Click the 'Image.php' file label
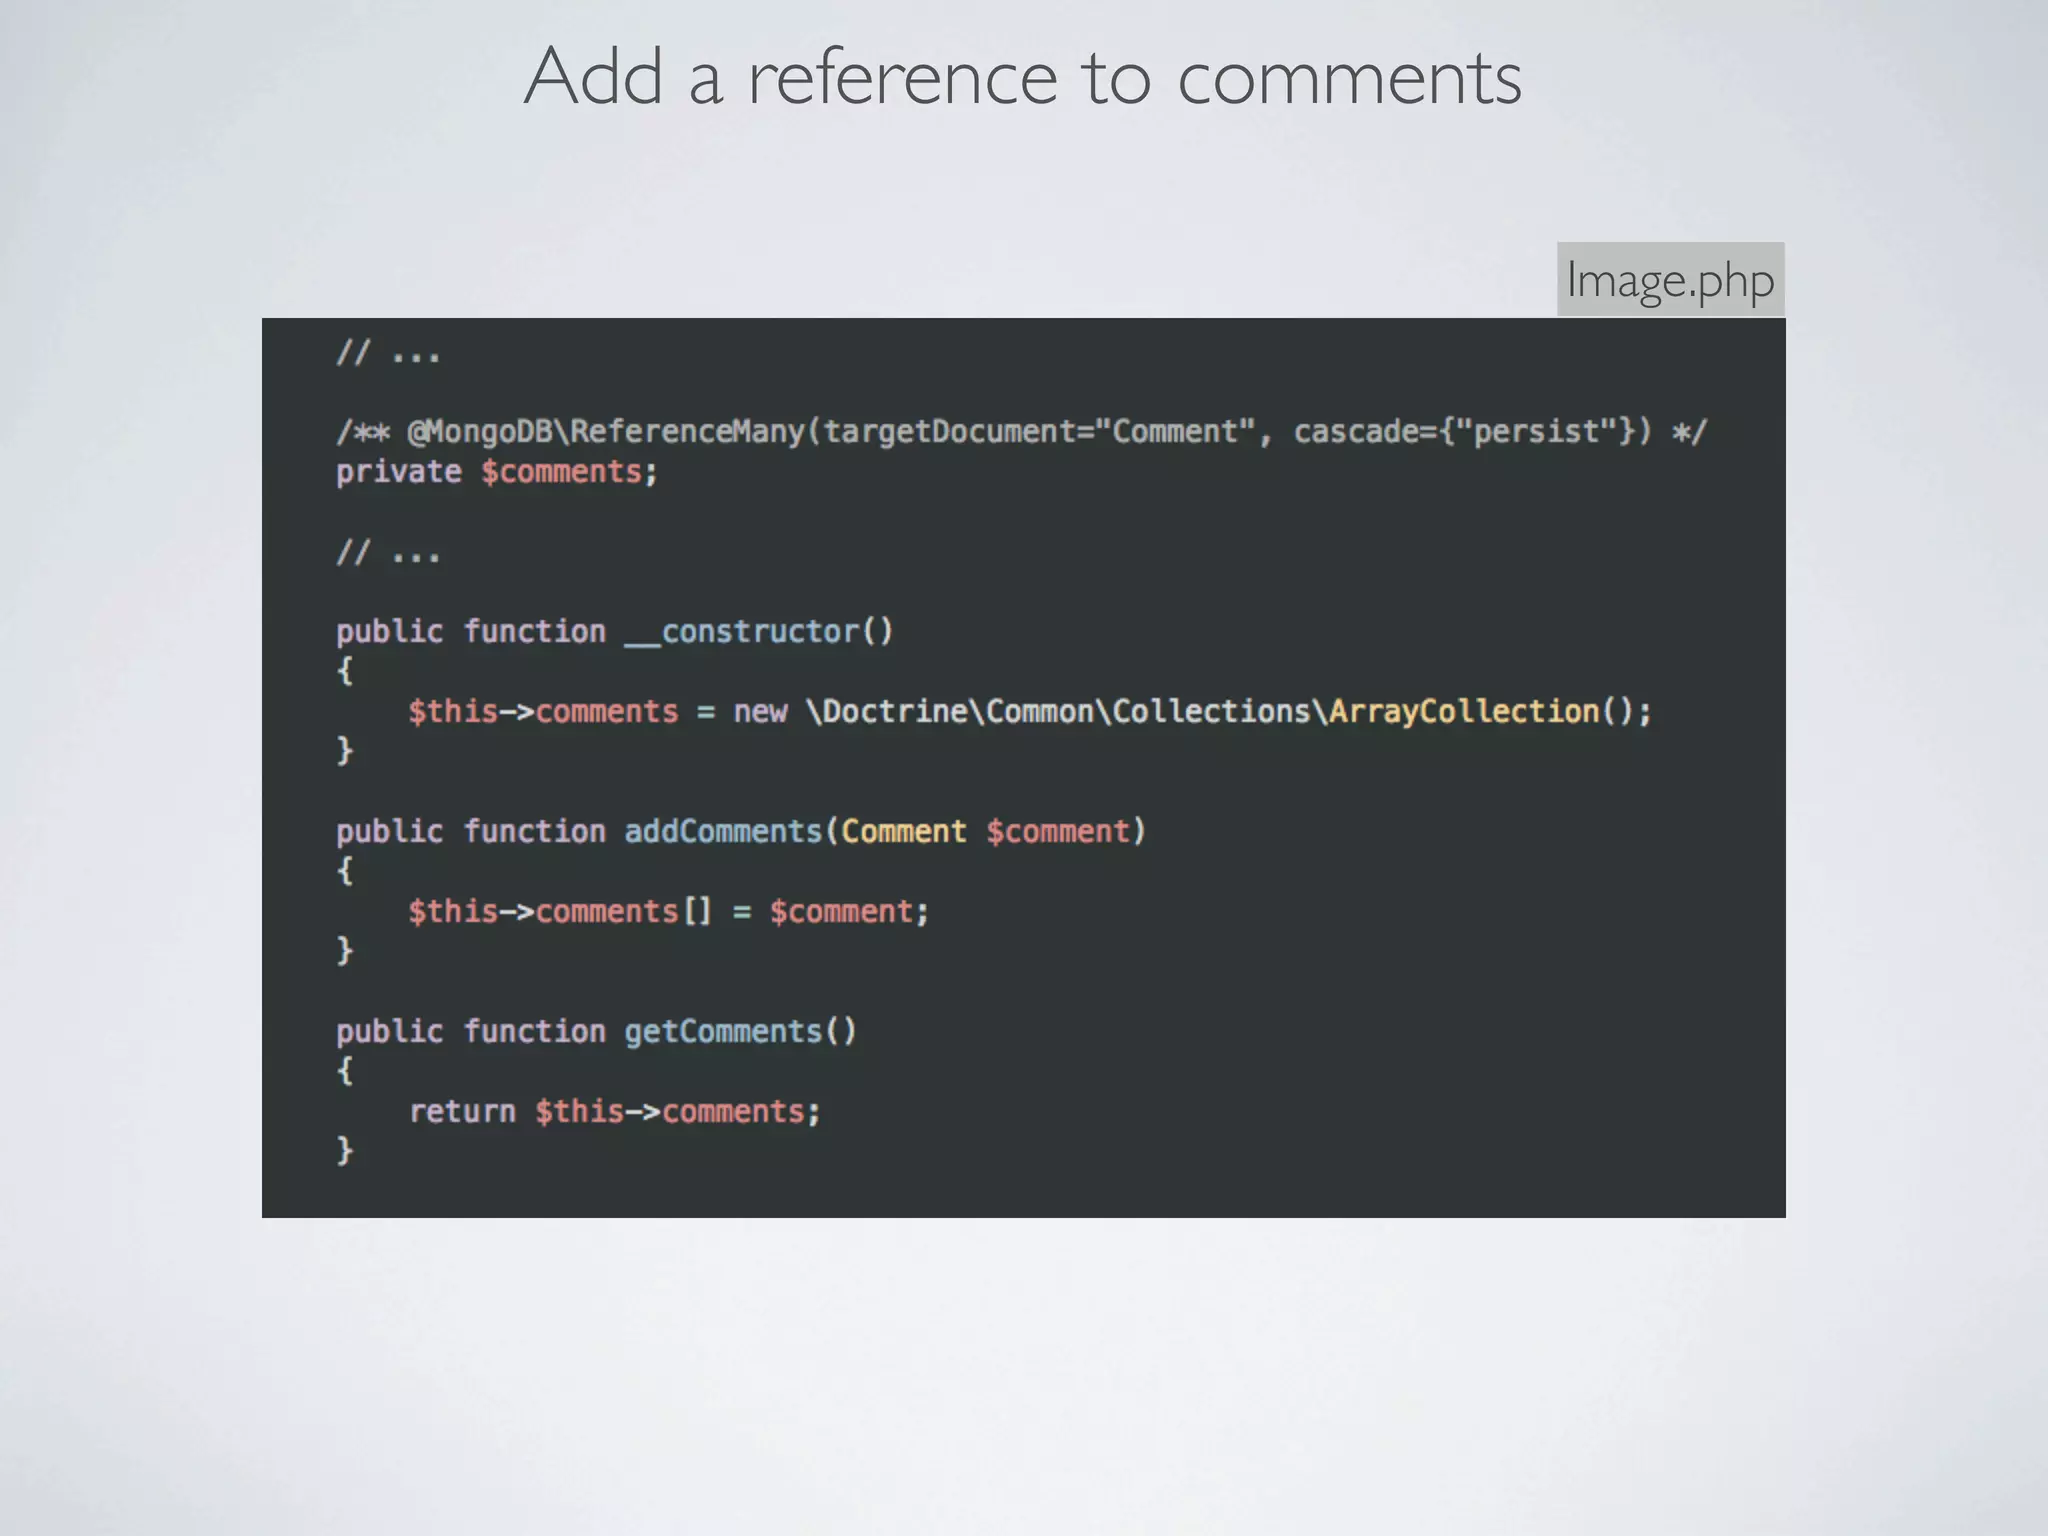Image resolution: width=2048 pixels, height=1536 pixels. pyautogui.click(x=1670, y=279)
